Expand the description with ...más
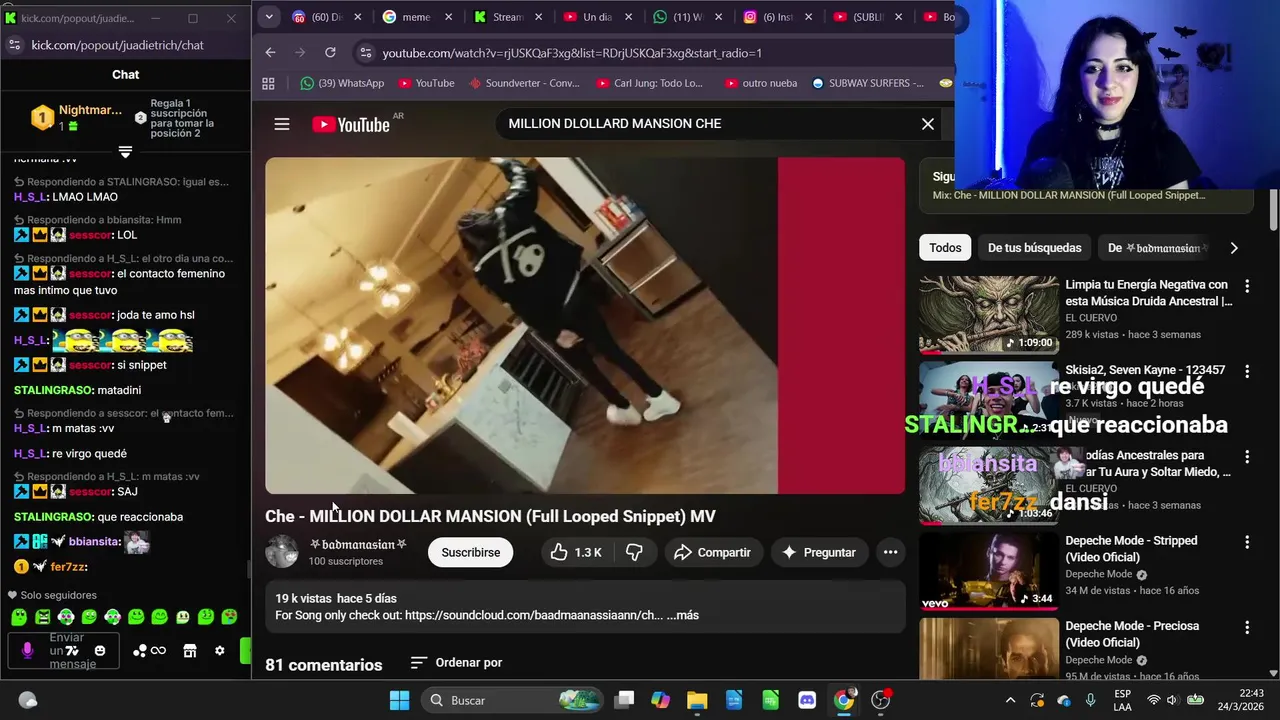This screenshot has height=720, width=1280. pyautogui.click(x=683, y=615)
